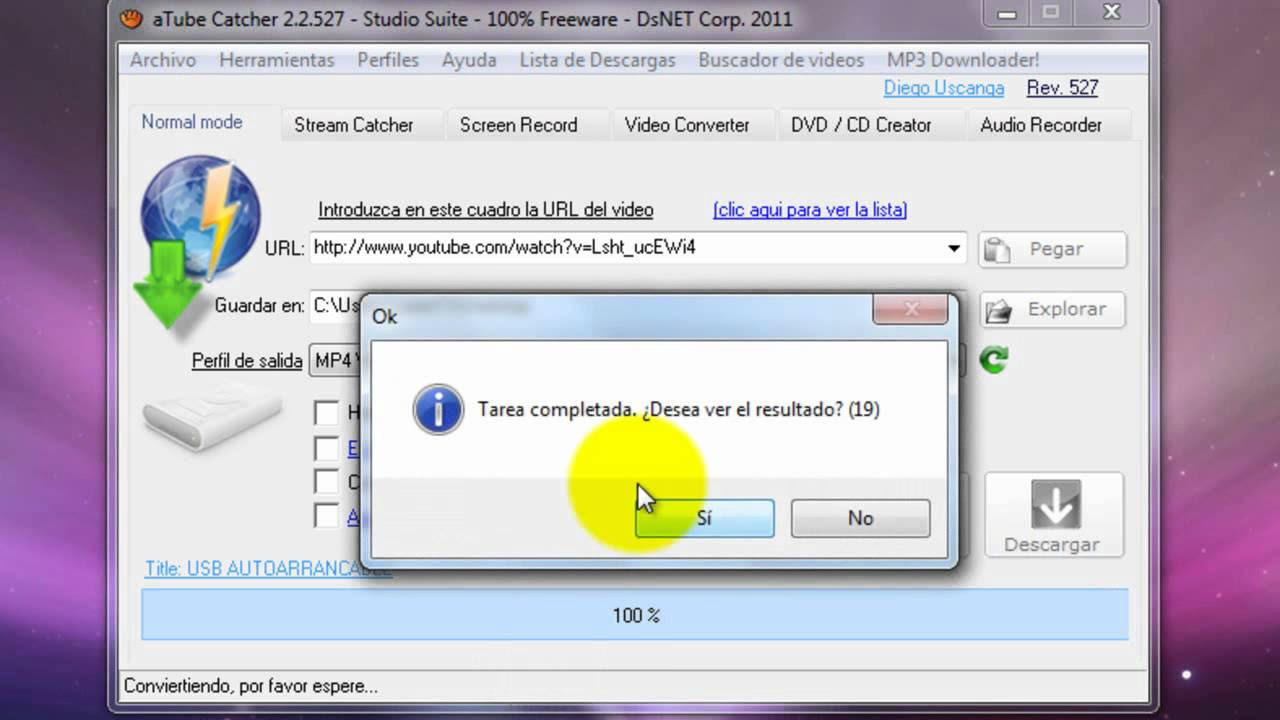Decline with the No button
The width and height of the screenshot is (1280, 720).
[x=860, y=518]
